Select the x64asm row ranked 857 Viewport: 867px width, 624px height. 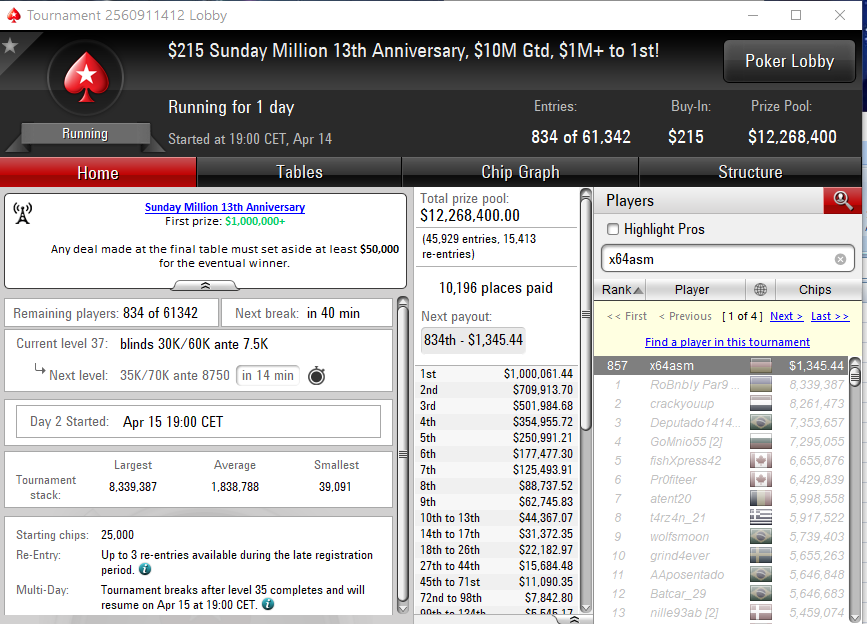click(x=721, y=365)
